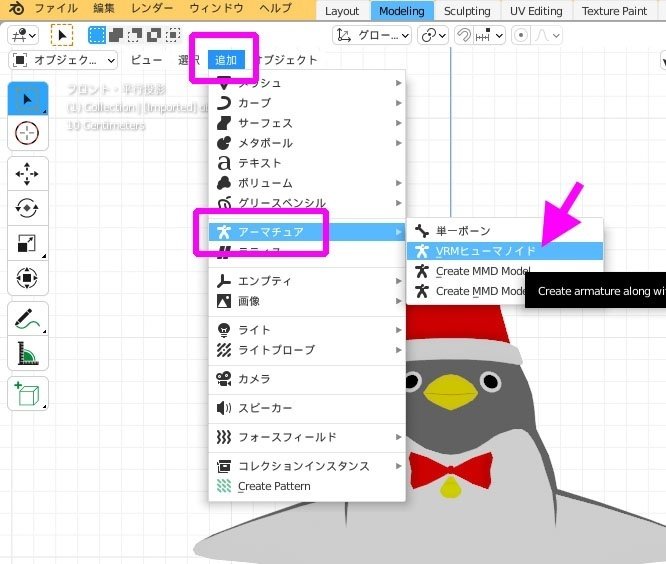
Task: Expand the メタボール submenu
Action: pos(307,143)
